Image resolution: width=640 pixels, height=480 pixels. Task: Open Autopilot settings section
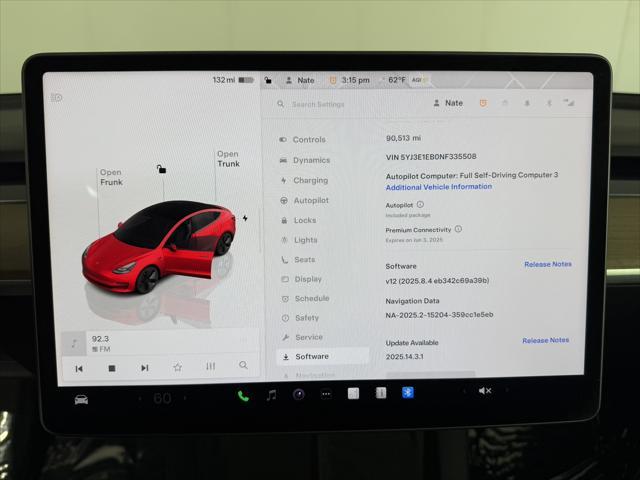[305, 200]
